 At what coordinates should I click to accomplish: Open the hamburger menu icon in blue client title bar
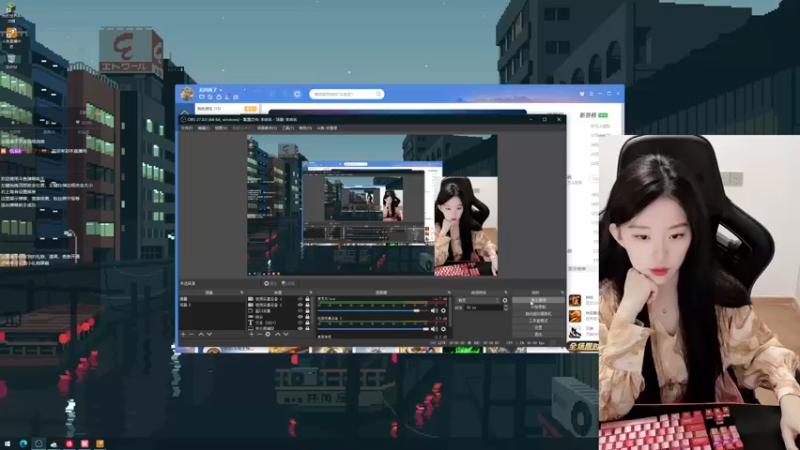[591, 94]
